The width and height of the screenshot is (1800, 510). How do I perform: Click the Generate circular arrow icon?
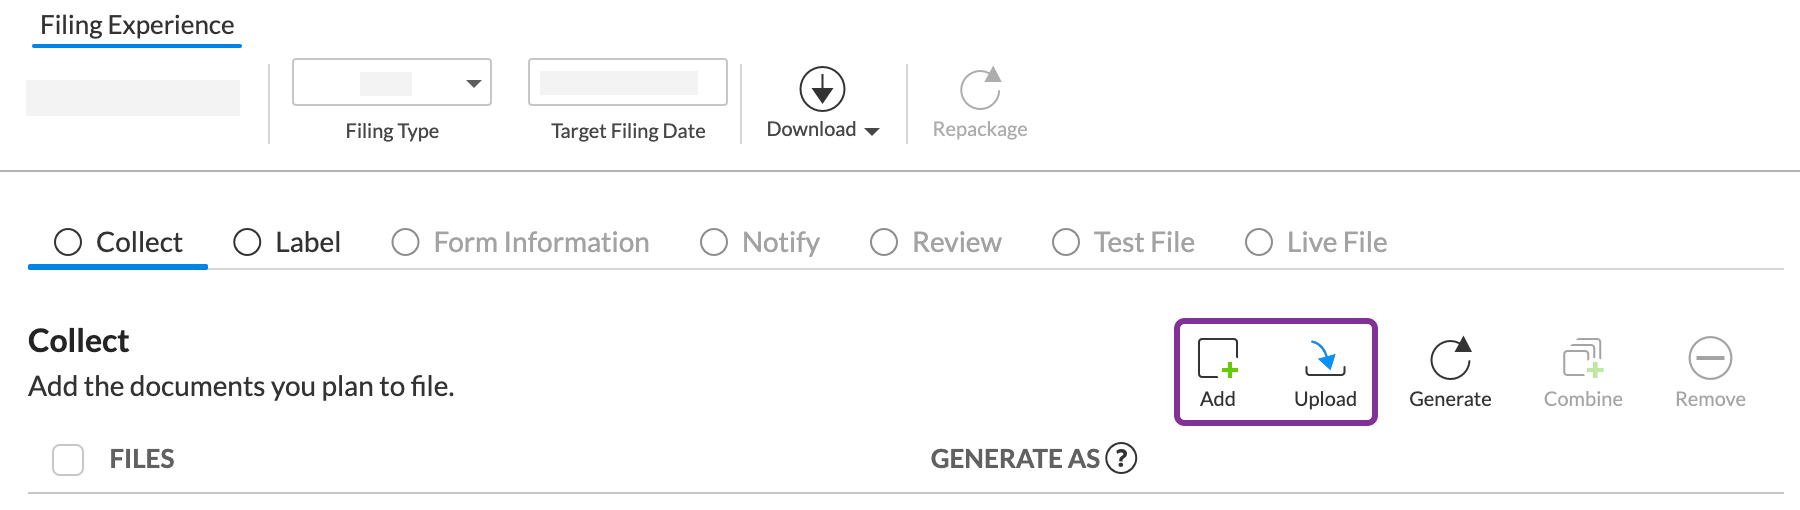coord(1450,359)
